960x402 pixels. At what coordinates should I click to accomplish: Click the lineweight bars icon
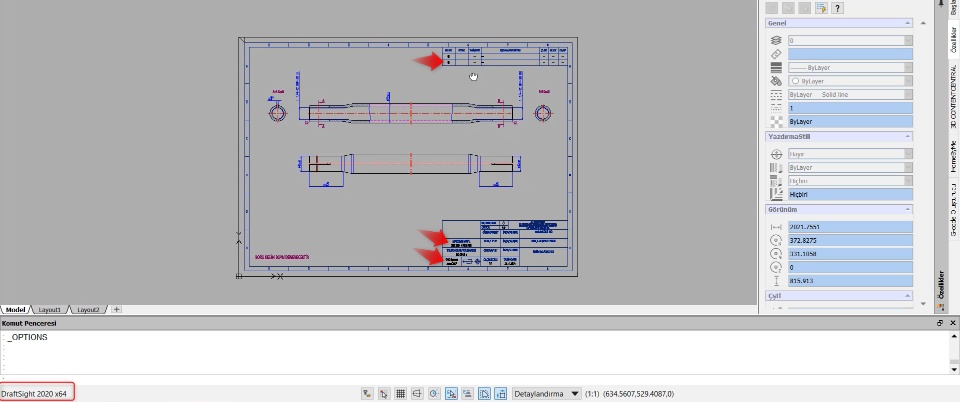coord(776,67)
